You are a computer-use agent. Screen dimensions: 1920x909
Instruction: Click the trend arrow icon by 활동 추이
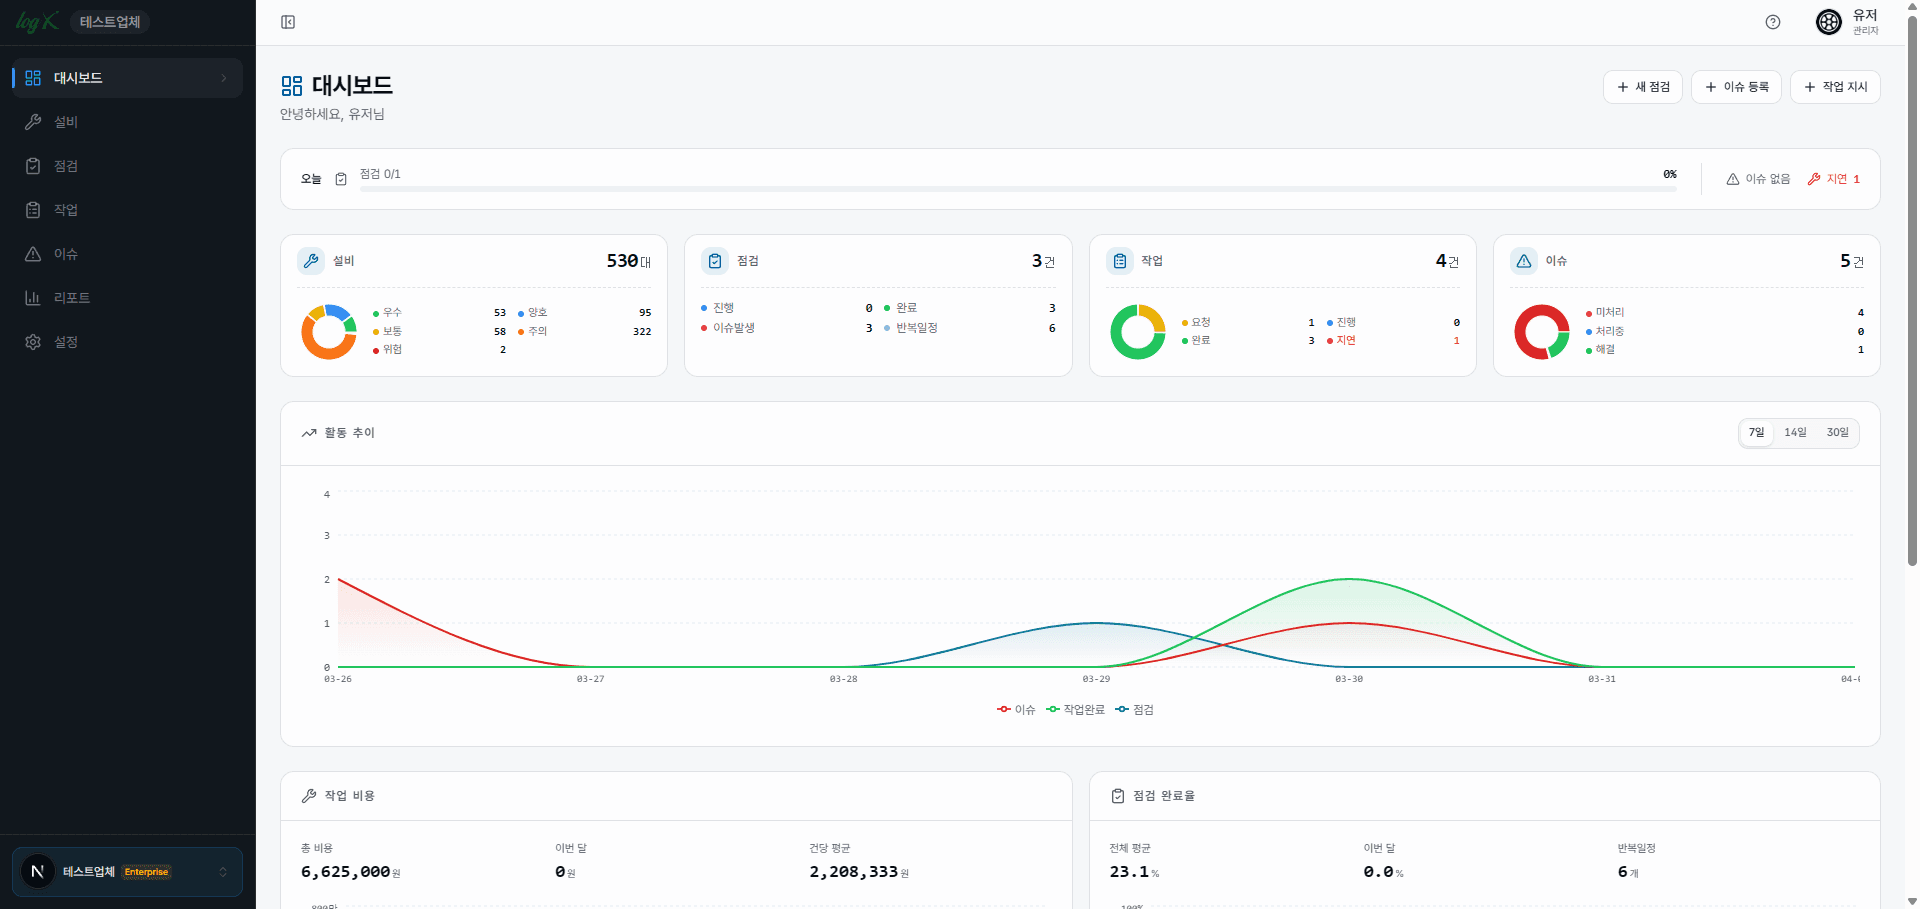309,433
